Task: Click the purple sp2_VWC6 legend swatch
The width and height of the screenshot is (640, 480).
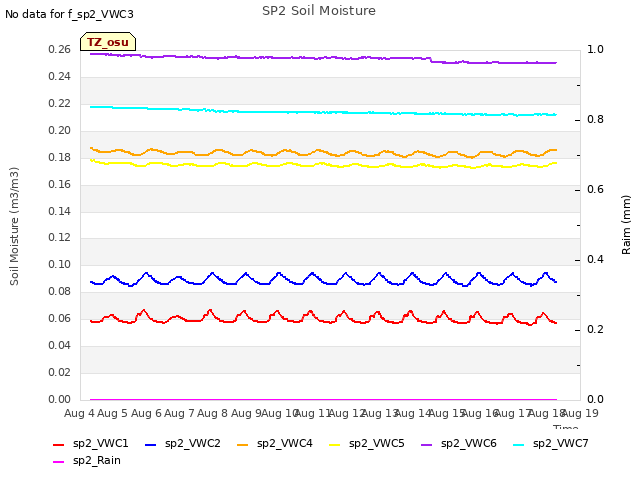Action: (427, 444)
